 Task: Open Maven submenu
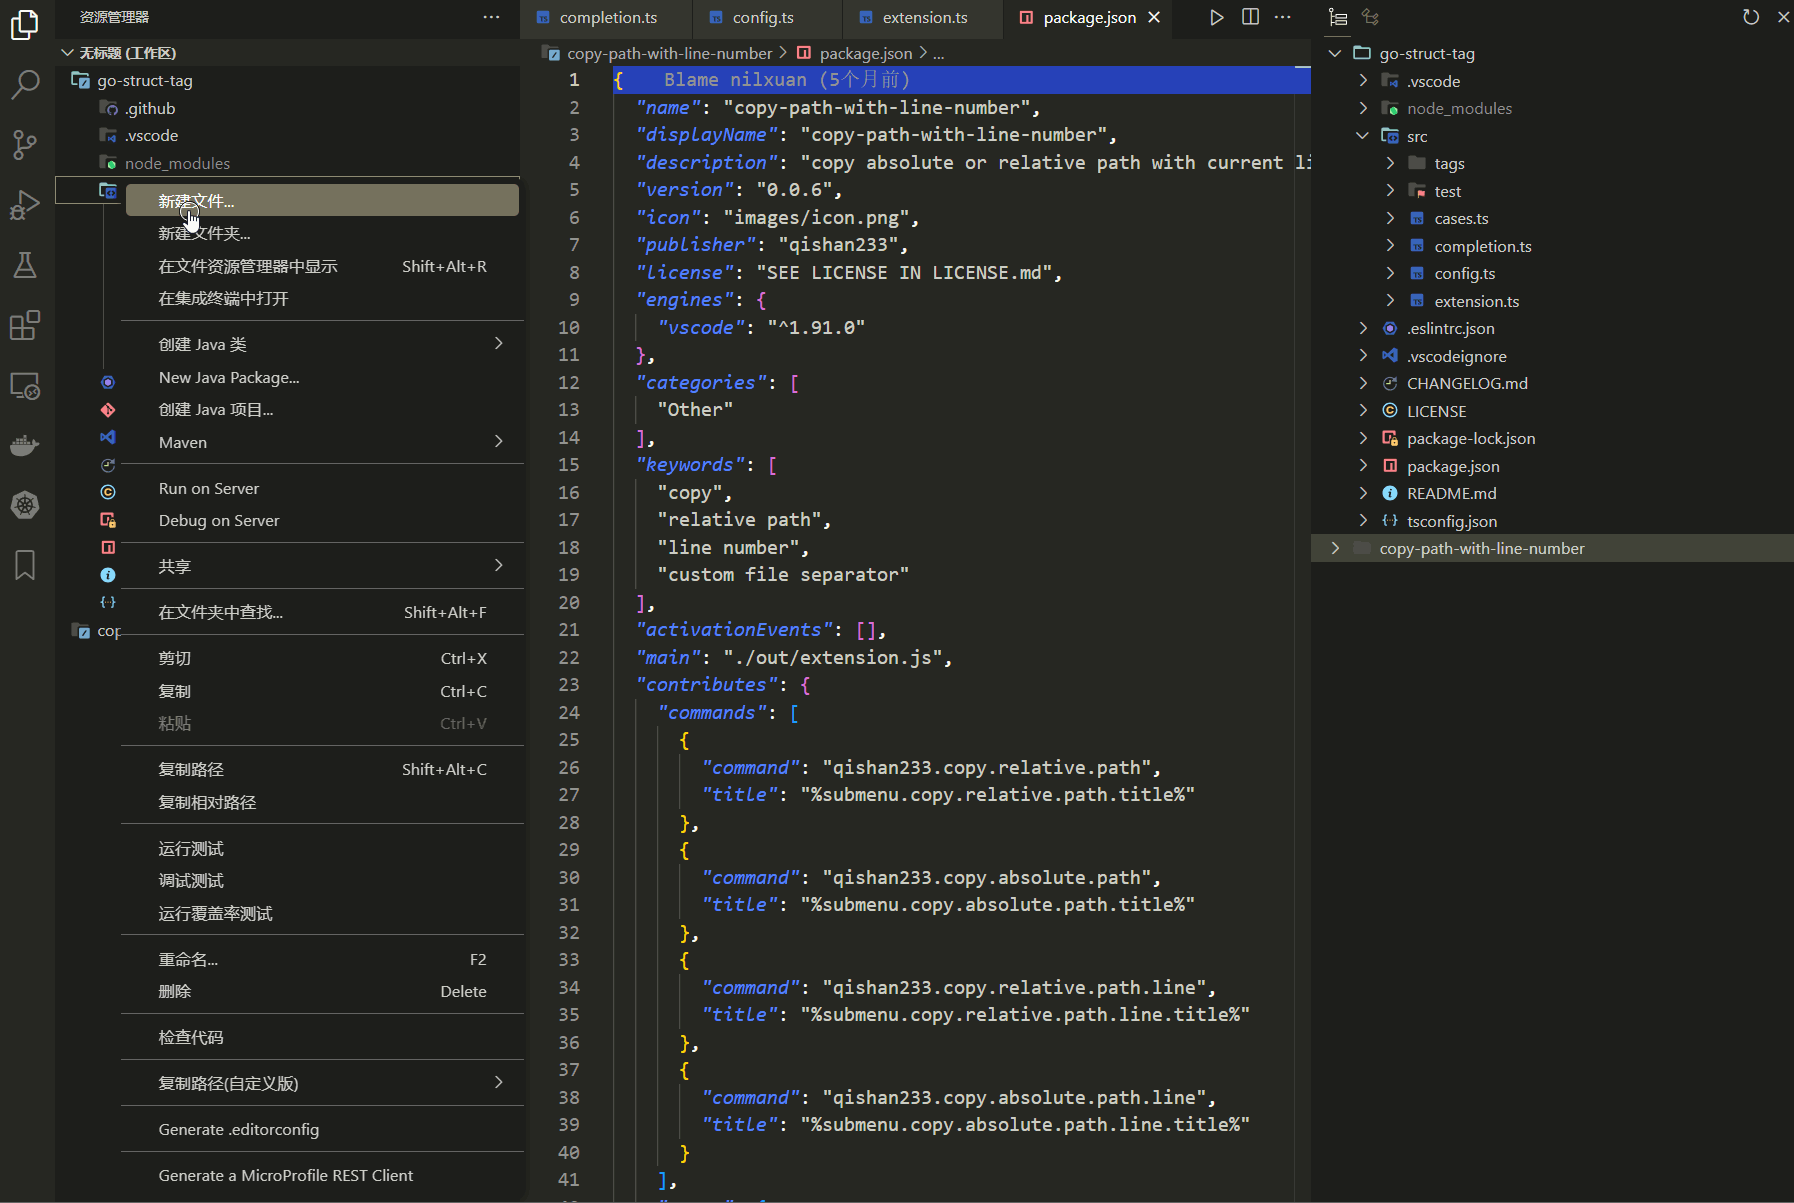(322, 442)
